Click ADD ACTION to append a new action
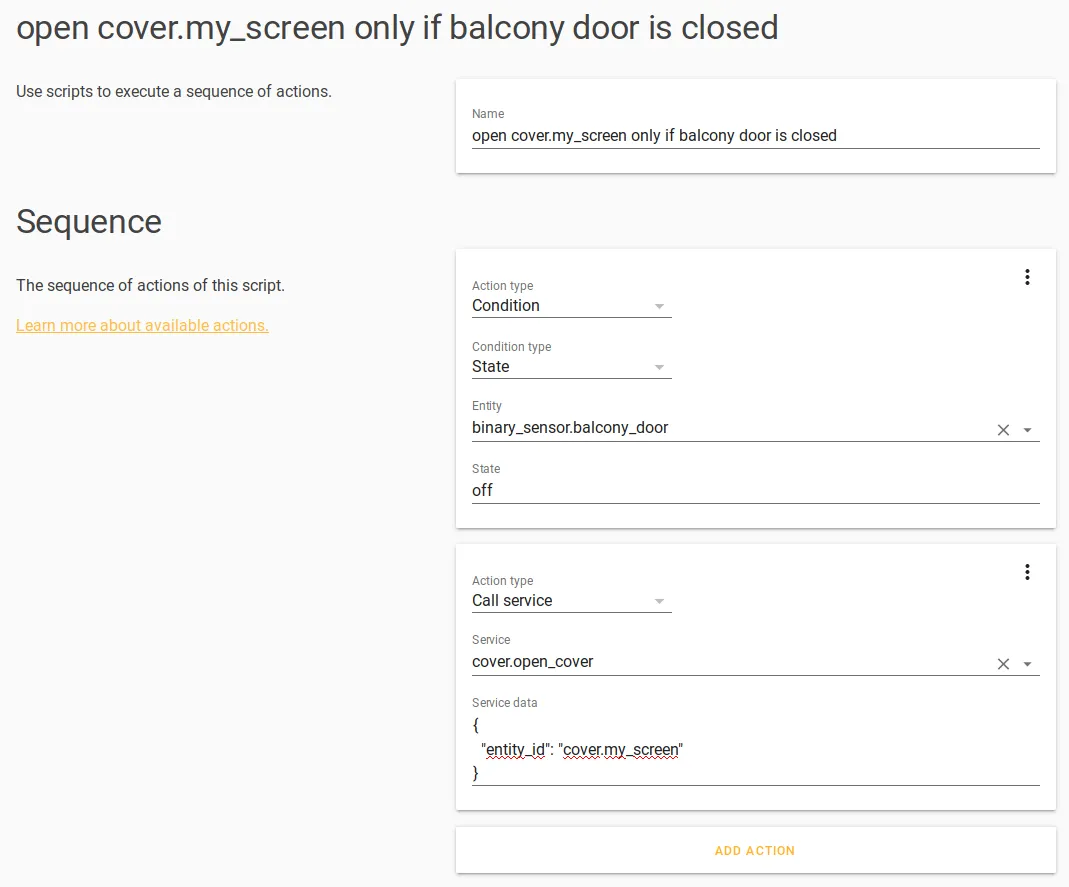The width and height of the screenshot is (1069, 887). [x=755, y=850]
